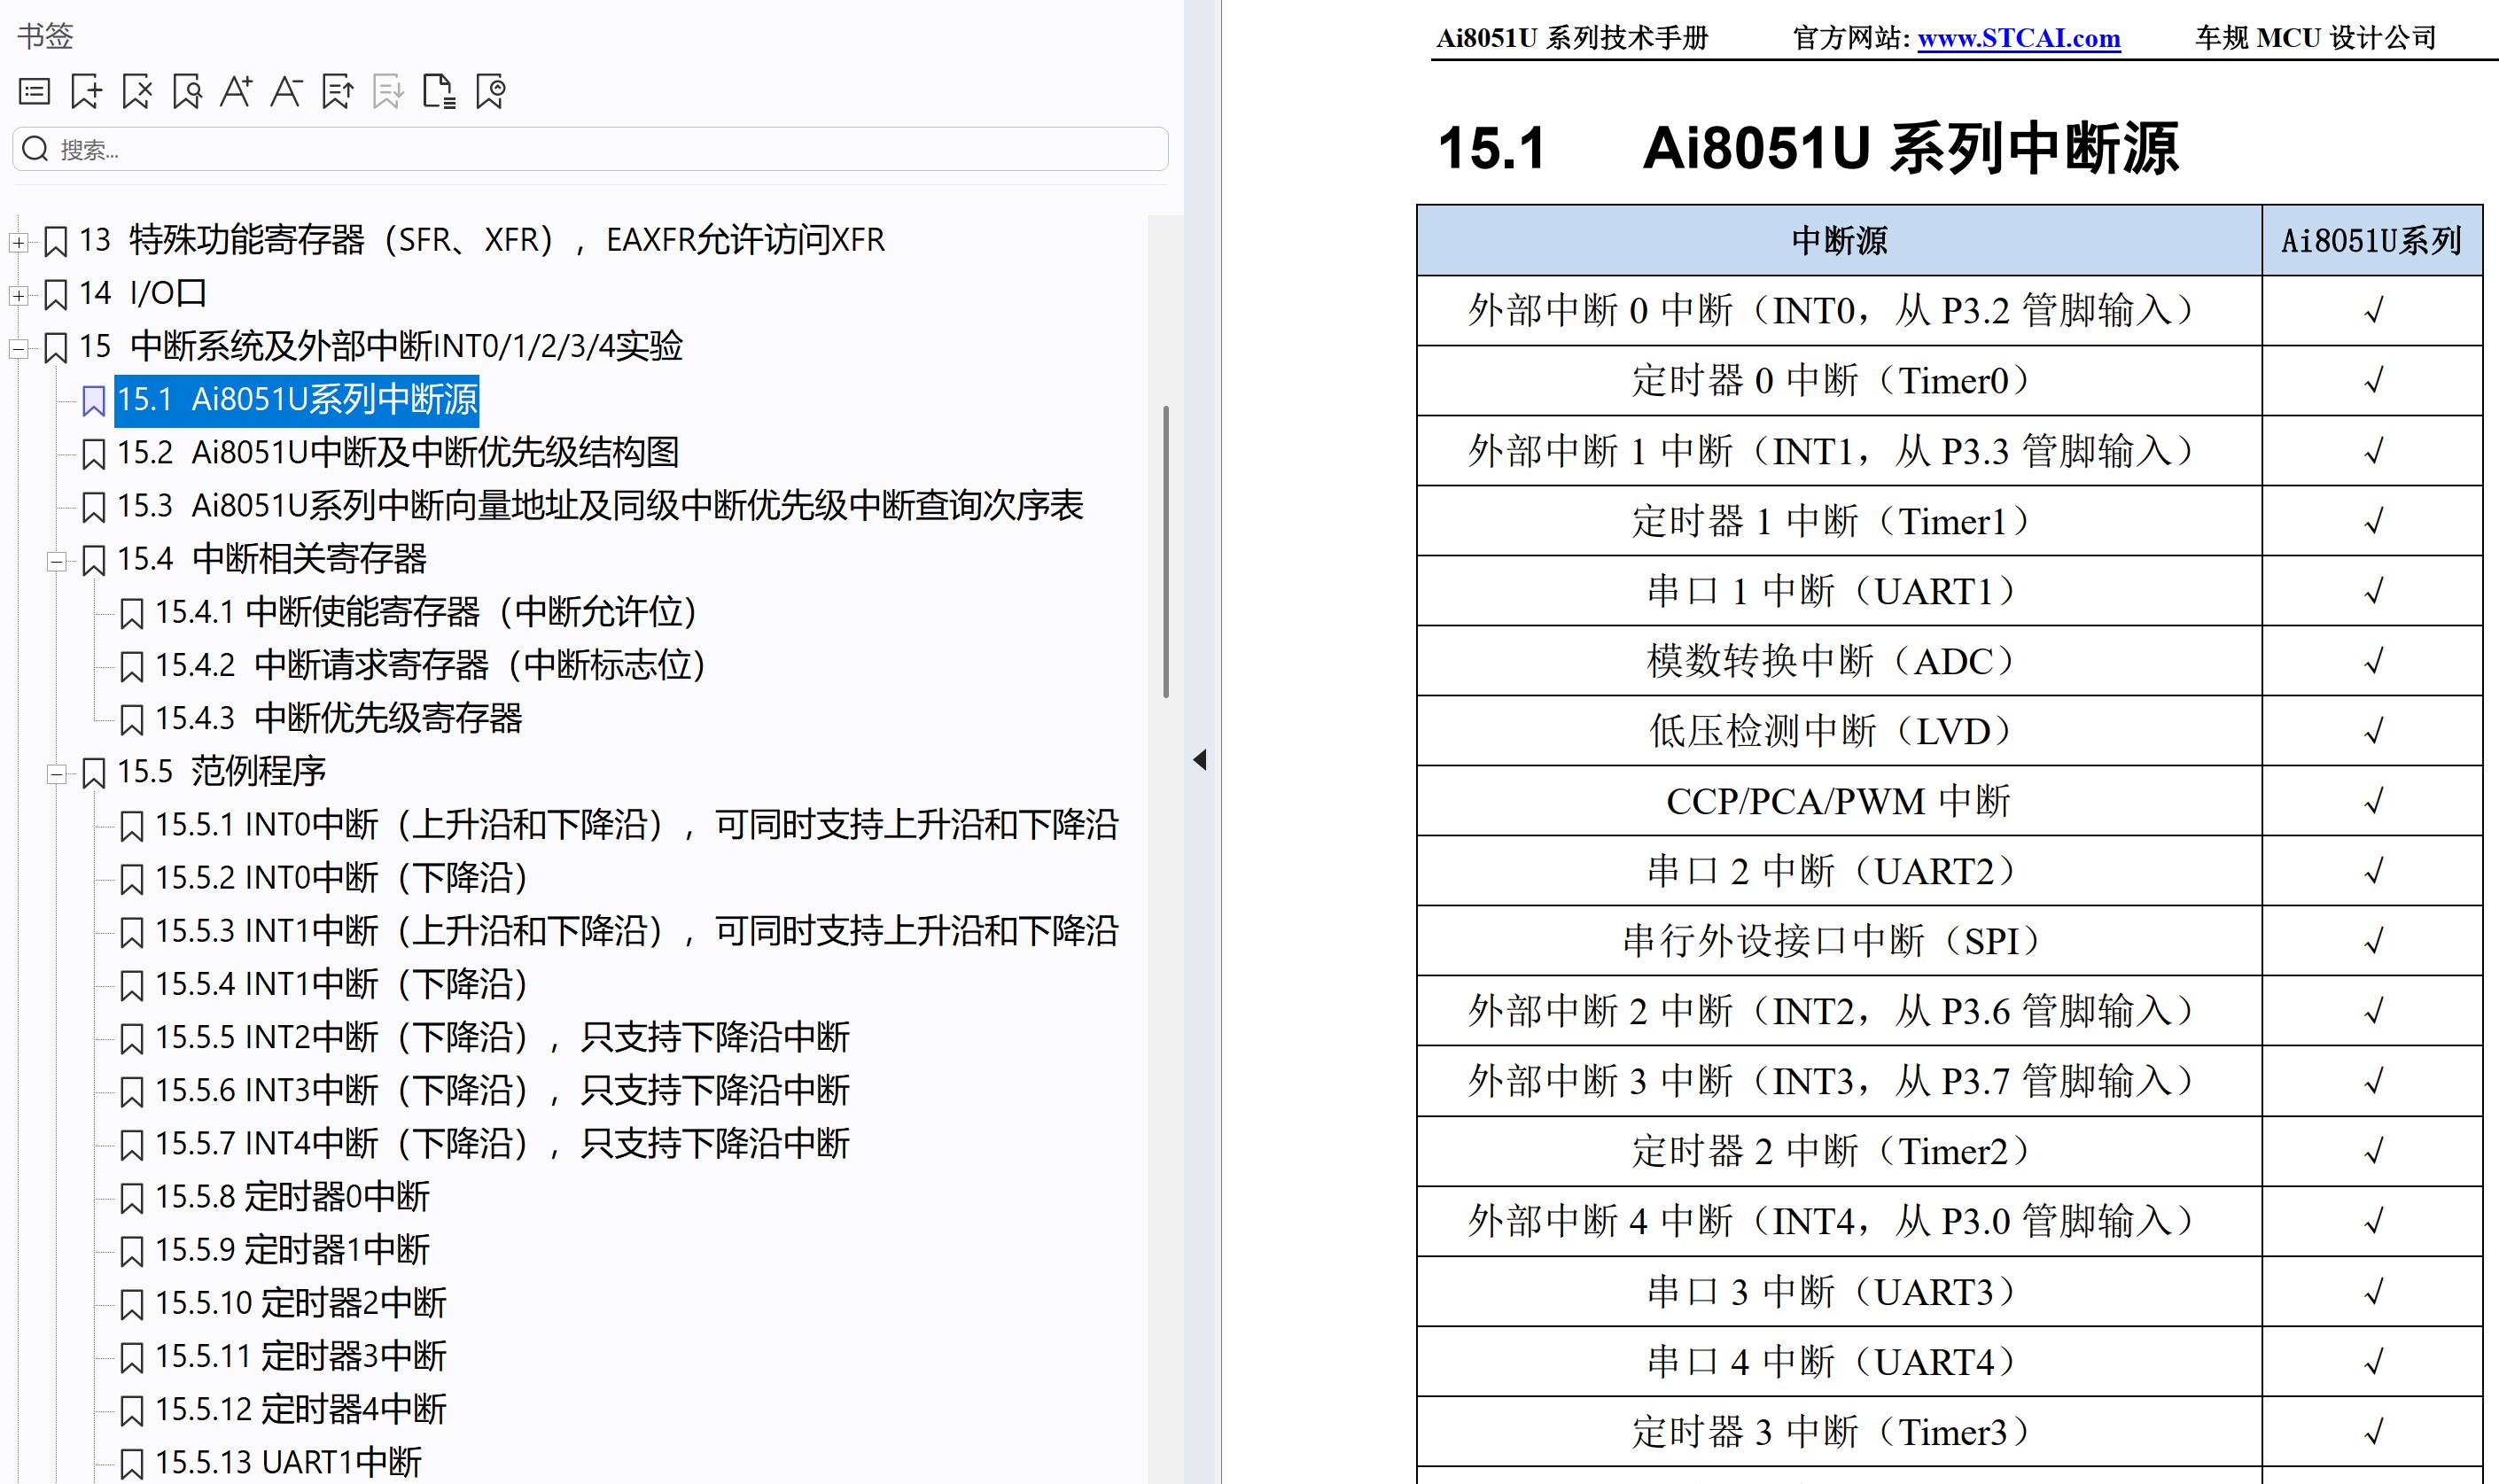Click bookmark icon beside 15 中断系统及外部中断

(x=56, y=347)
